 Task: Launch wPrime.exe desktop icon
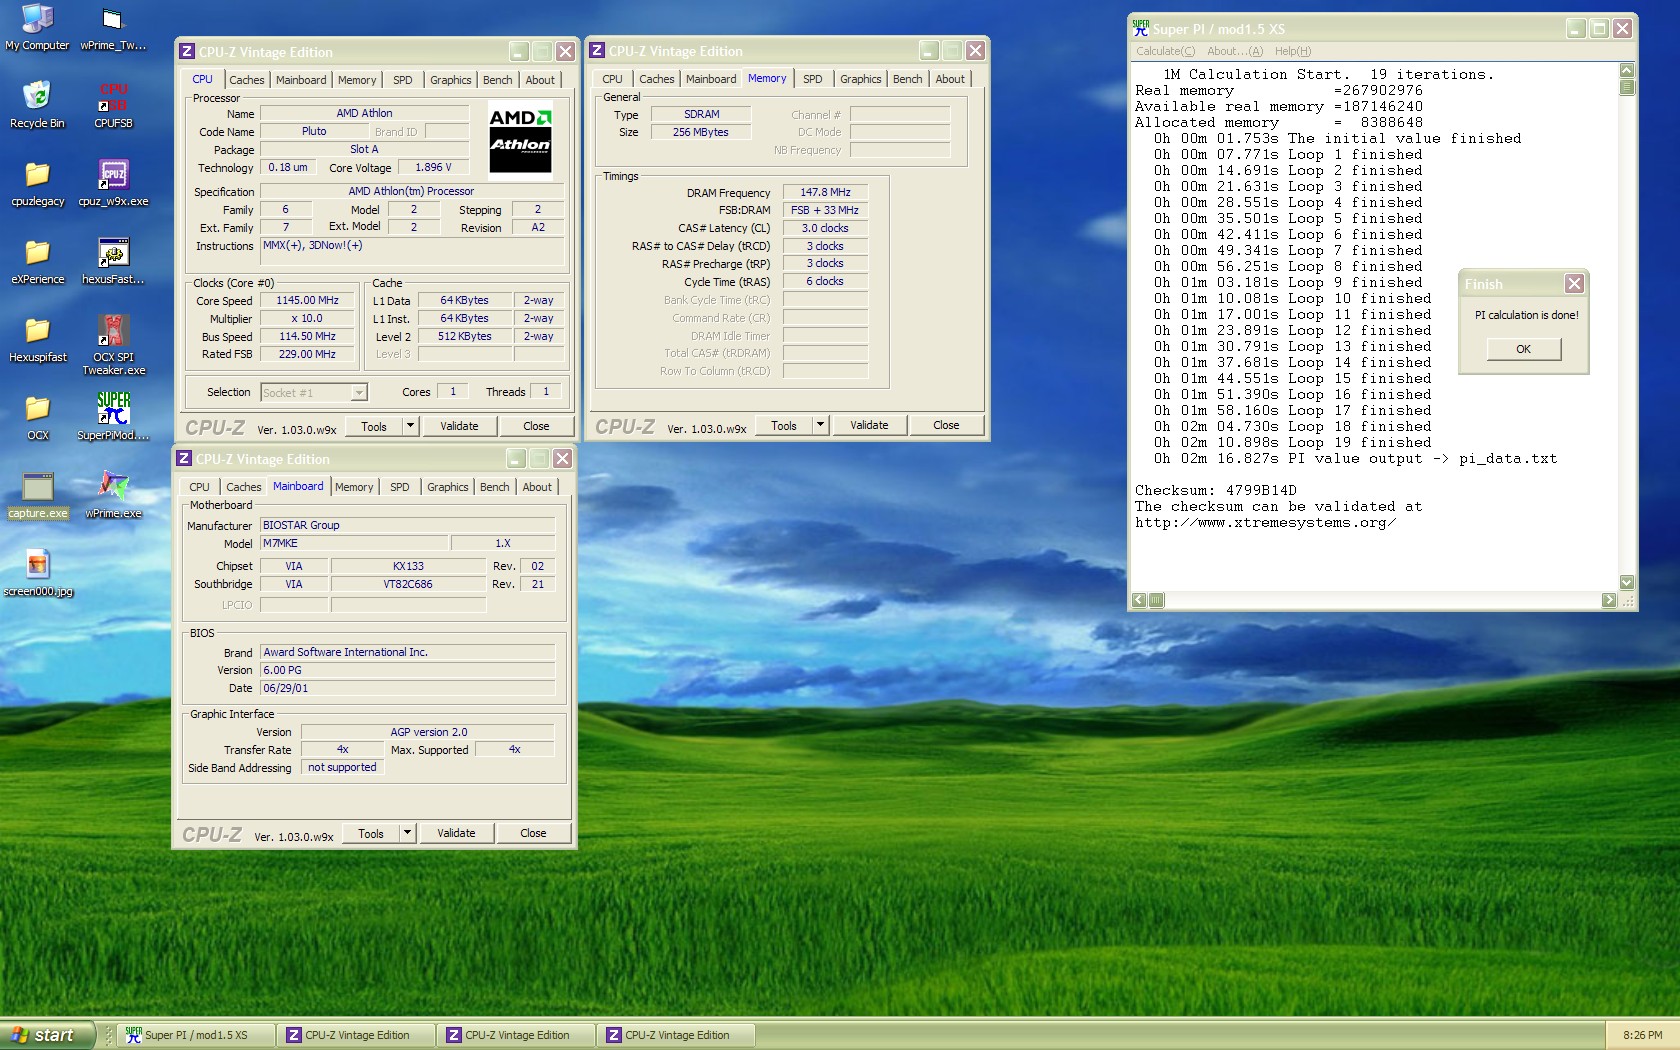(113, 494)
